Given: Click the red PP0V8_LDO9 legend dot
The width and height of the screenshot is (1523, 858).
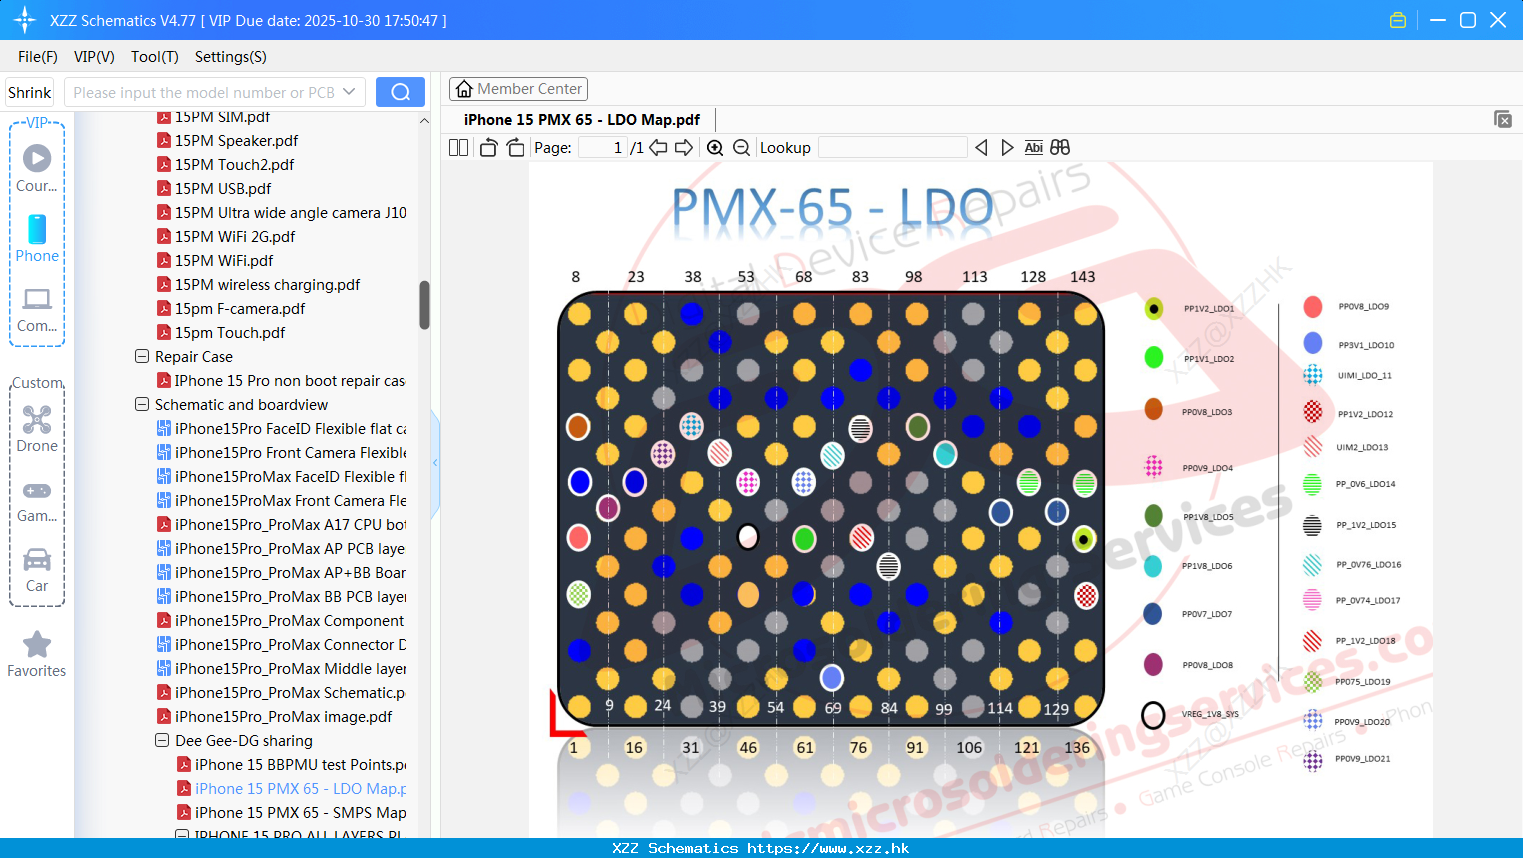Looking at the screenshot, I should (1313, 307).
